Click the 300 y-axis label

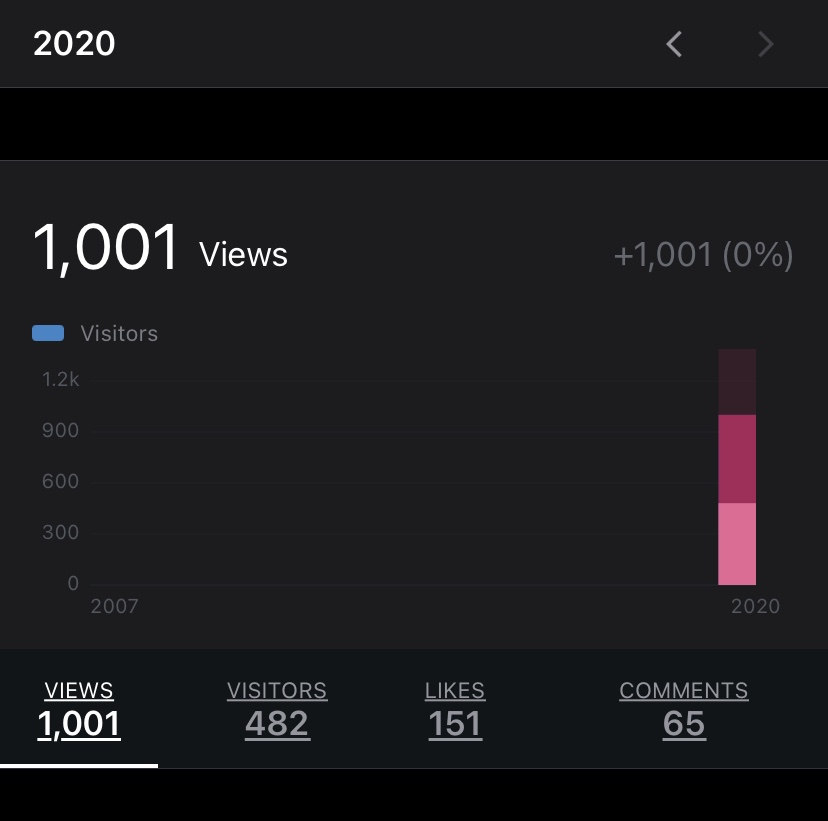60,533
